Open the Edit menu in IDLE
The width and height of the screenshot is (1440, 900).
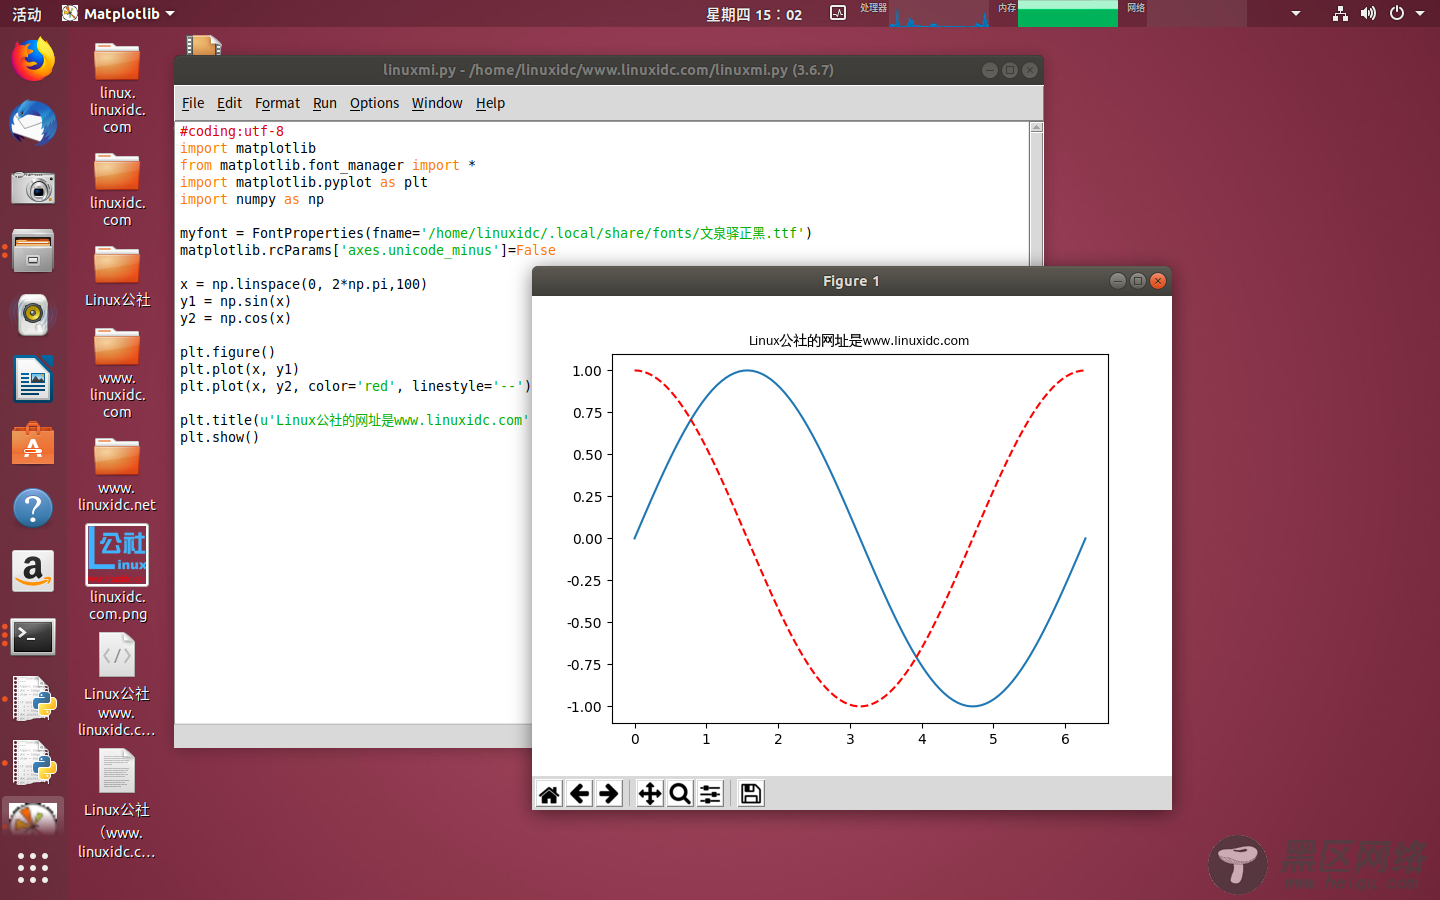click(229, 103)
